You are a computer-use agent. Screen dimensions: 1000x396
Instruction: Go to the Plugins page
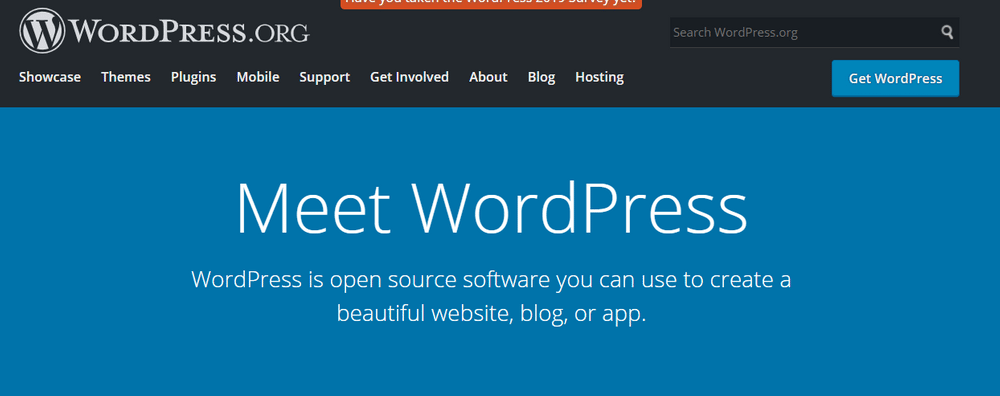tap(193, 77)
